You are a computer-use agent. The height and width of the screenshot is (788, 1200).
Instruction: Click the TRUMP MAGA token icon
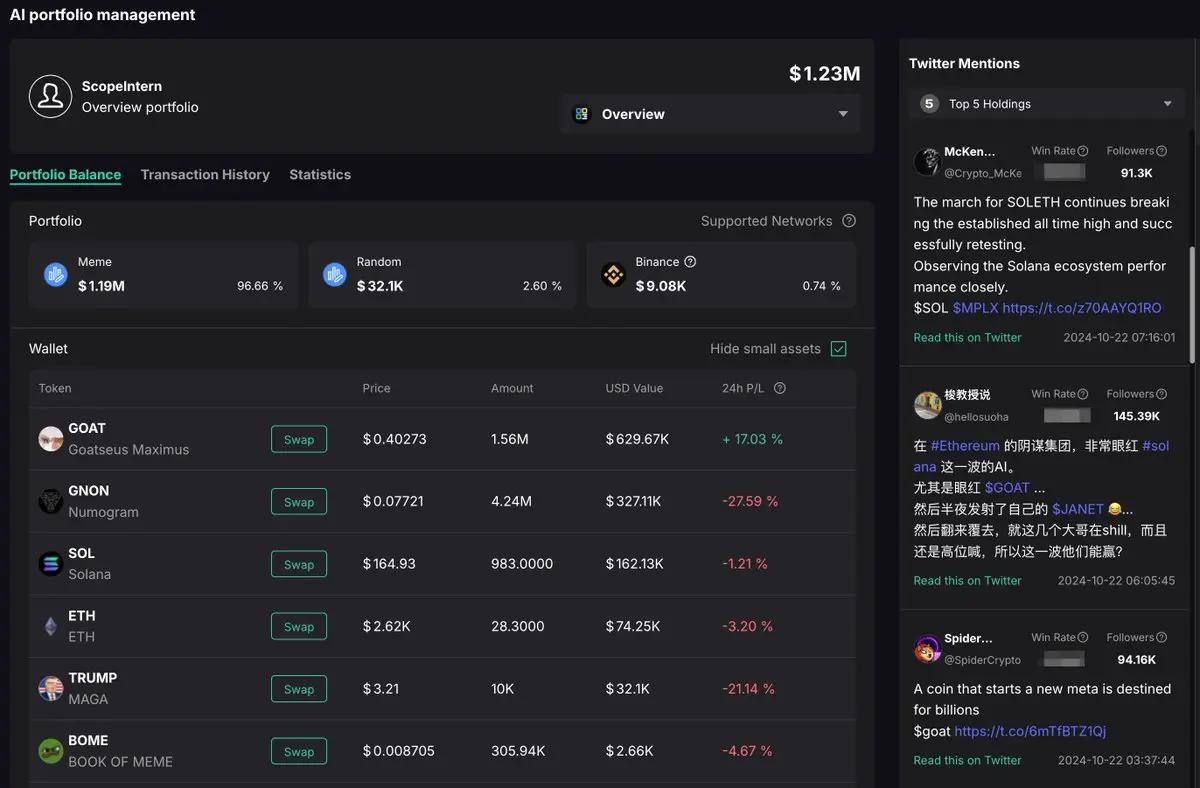[51, 689]
